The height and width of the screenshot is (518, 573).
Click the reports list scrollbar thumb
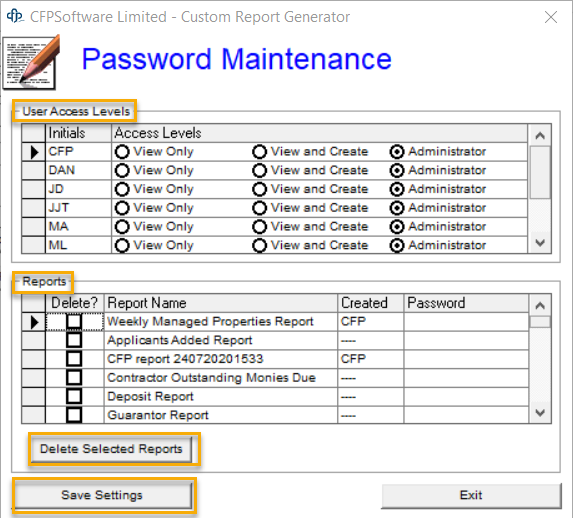(540, 322)
